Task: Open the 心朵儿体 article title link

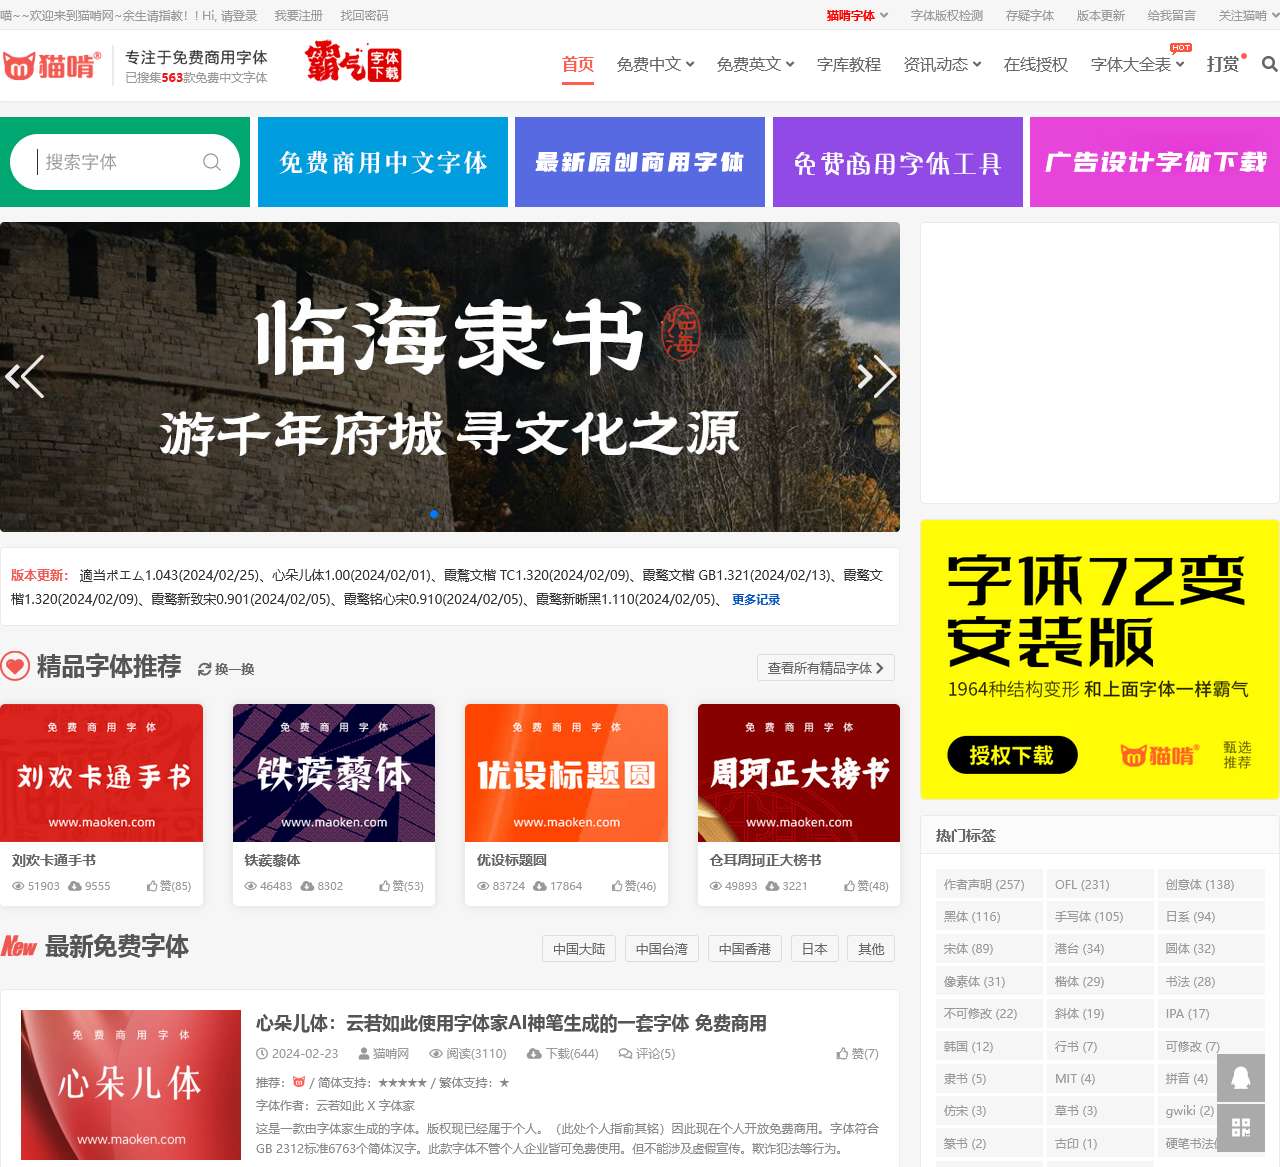Action: pos(511,1023)
